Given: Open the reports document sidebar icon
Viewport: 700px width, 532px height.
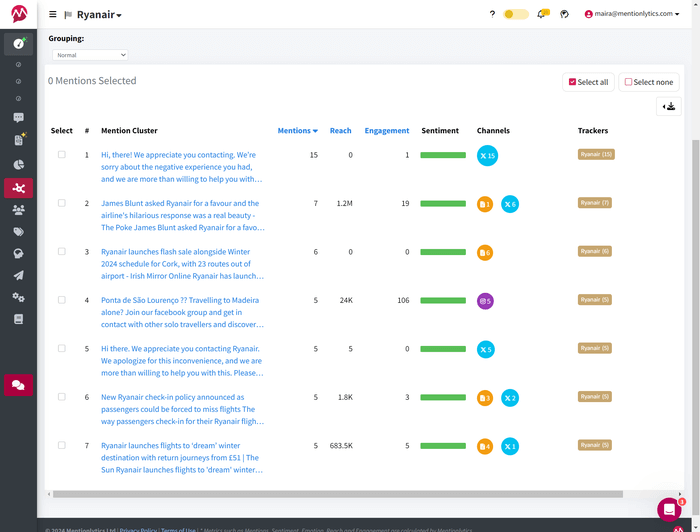Looking at the screenshot, I should click(19, 140).
